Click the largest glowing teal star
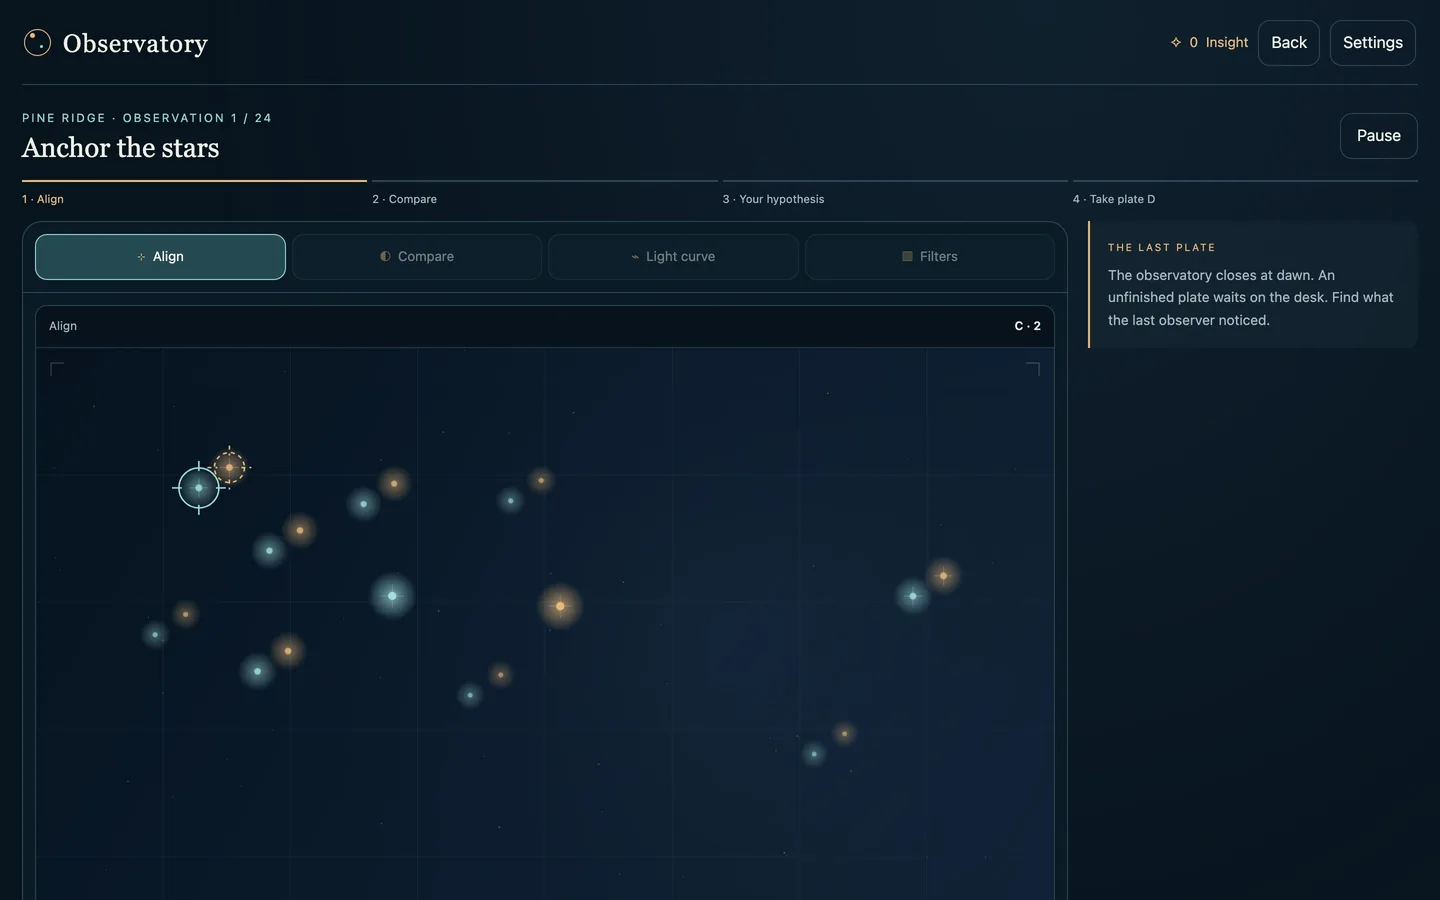 pyautogui.click(x=392, y=596)
